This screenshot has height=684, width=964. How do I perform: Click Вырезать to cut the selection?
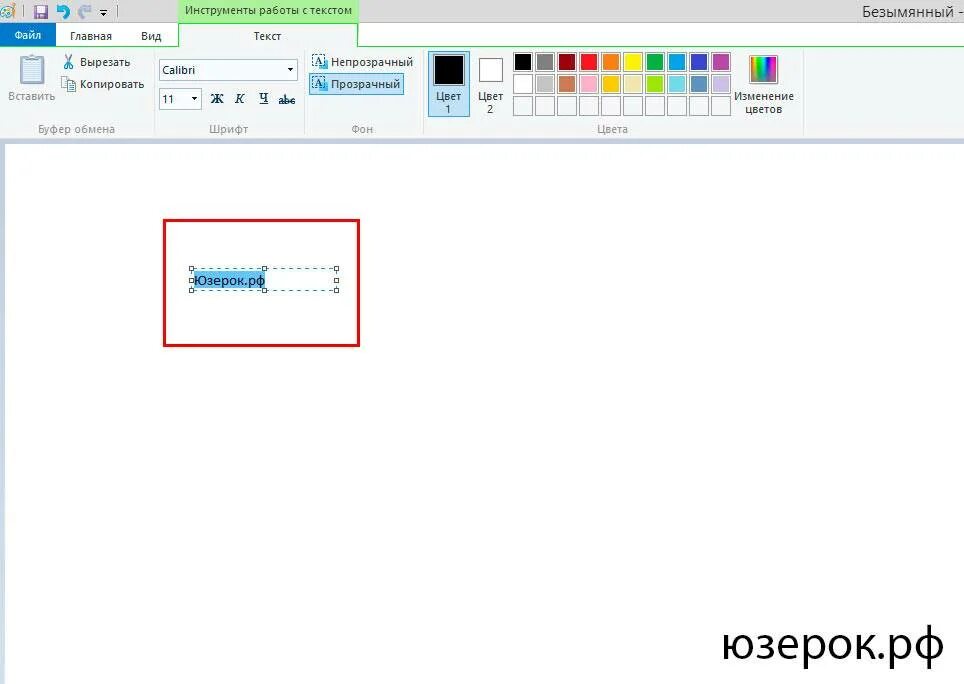(97, 61)
